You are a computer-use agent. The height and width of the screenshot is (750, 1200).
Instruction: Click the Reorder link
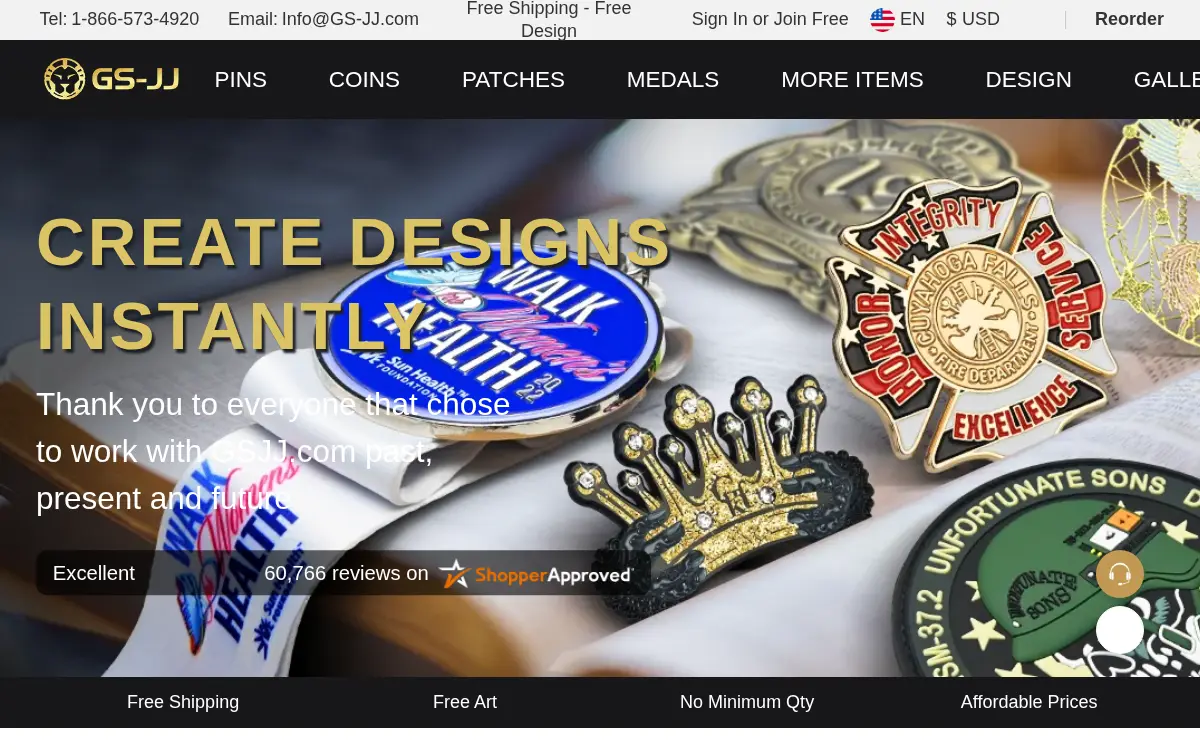[x=1129, y=19]
